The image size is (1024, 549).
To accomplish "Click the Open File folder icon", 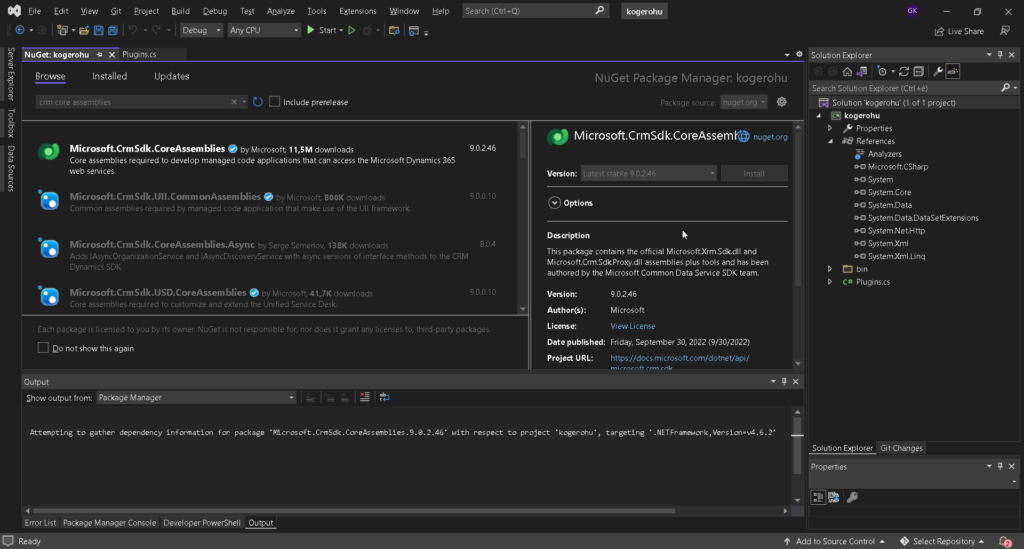I will click(84, 30).
